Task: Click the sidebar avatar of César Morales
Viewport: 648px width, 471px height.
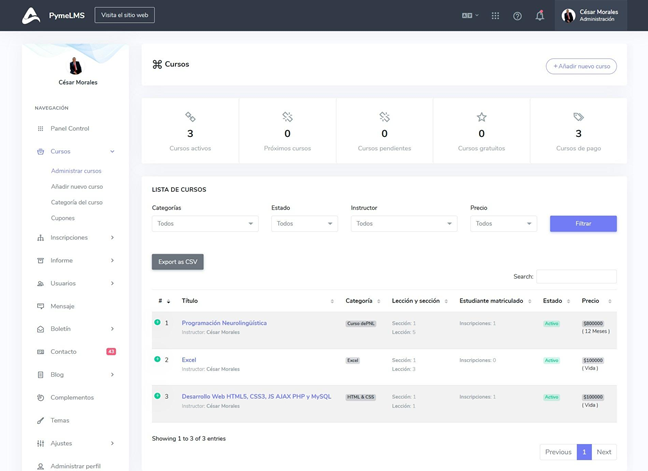Action: pyautogui.click(x=75, y=66)
